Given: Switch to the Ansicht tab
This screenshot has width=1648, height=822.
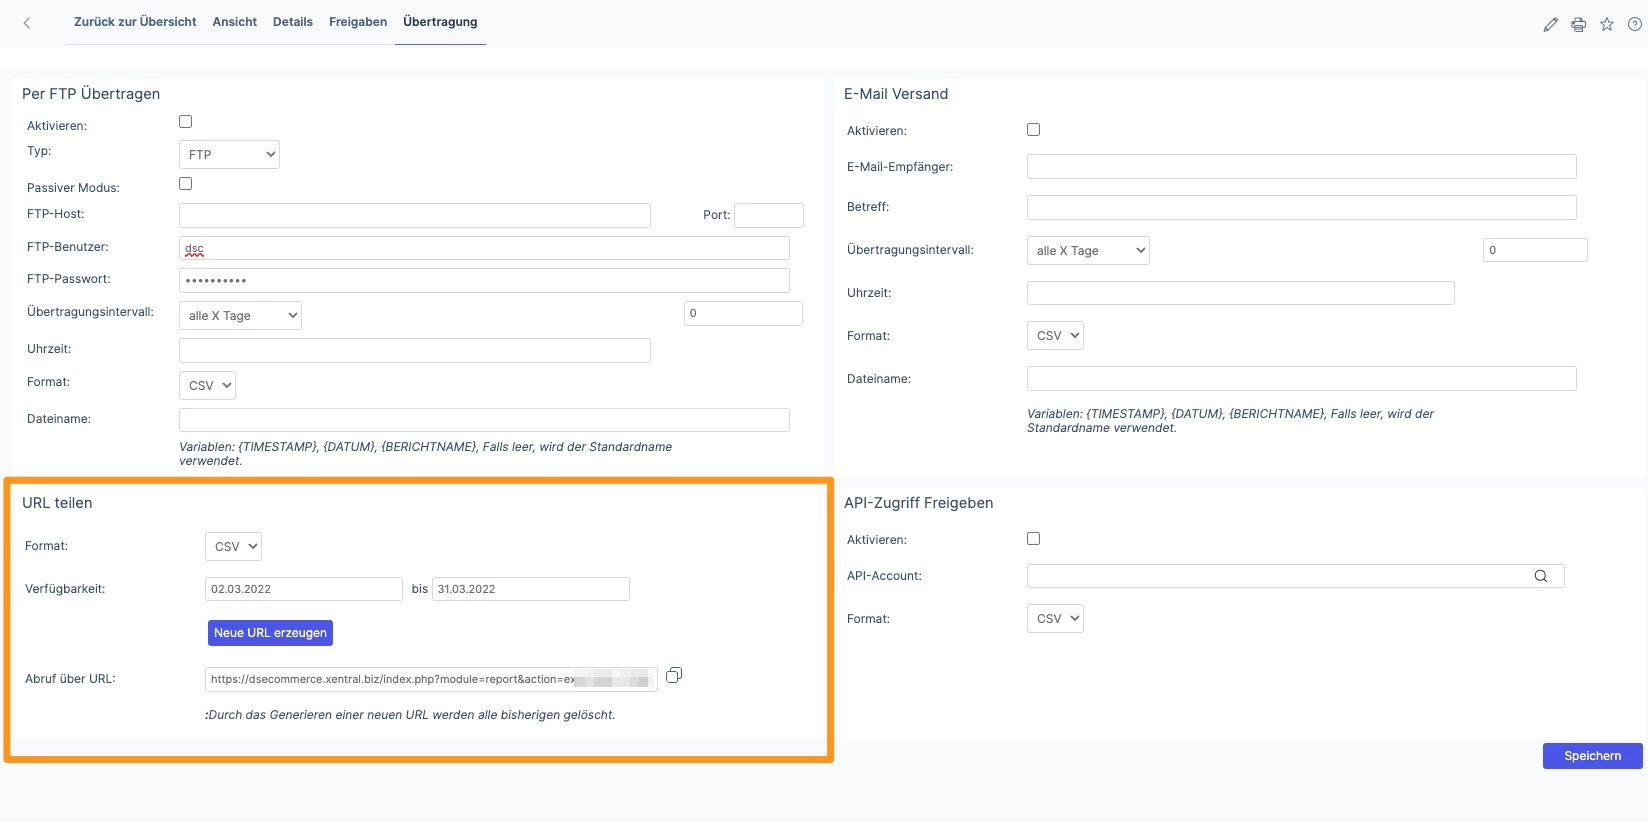Looking at the screenshot, I should [x=235, y=22].
